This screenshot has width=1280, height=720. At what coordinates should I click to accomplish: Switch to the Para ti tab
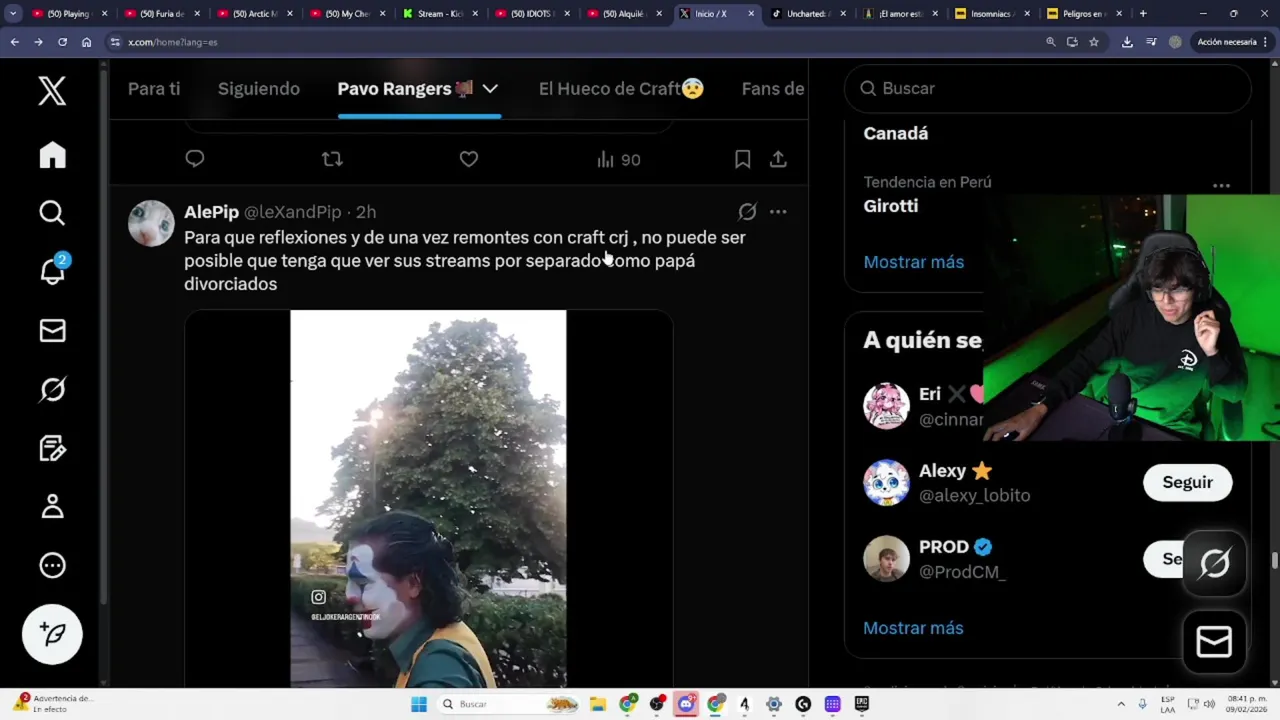coord(154,89)
